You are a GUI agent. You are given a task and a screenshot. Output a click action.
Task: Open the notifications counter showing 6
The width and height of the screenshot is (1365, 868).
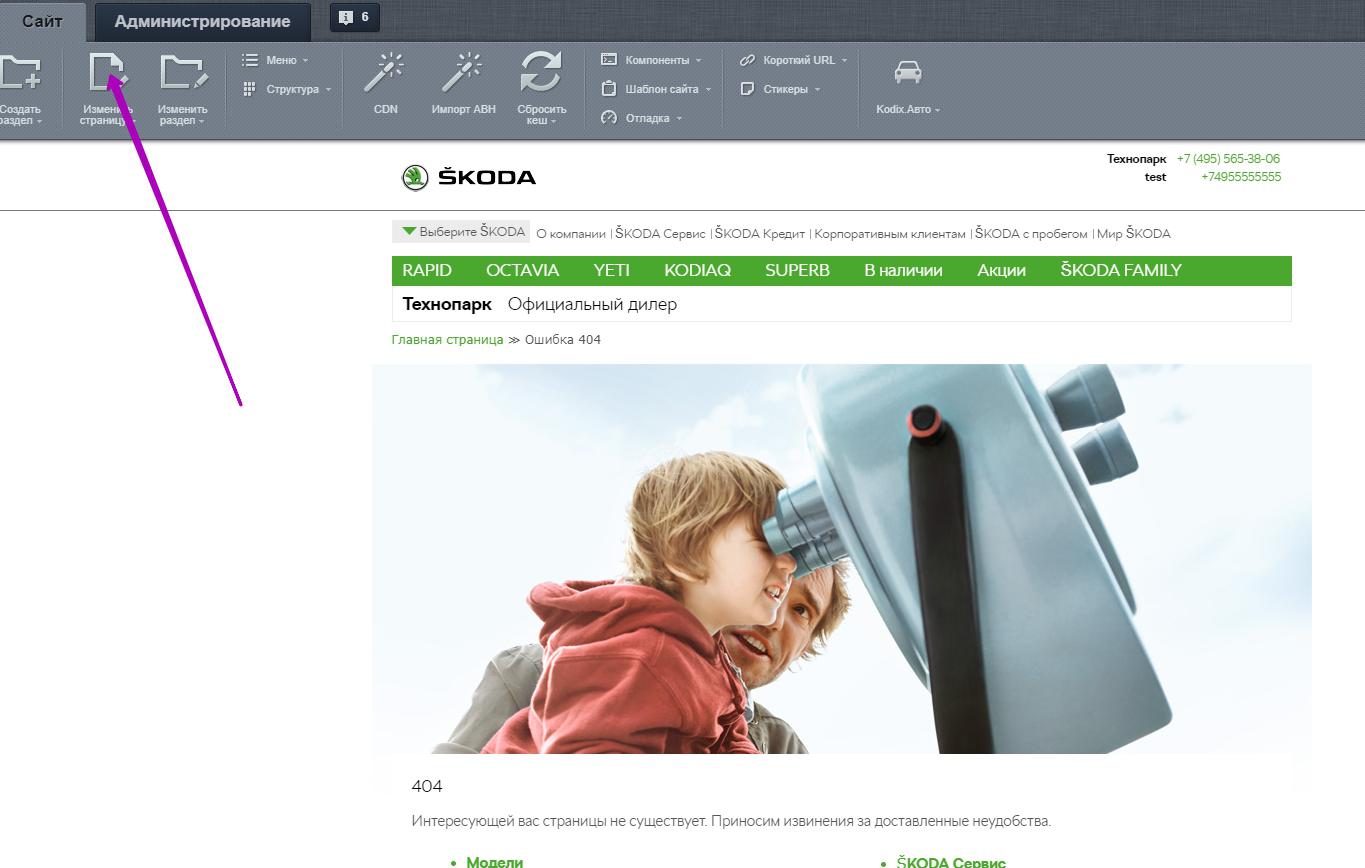pyautogui.click(x=354, y=17)
